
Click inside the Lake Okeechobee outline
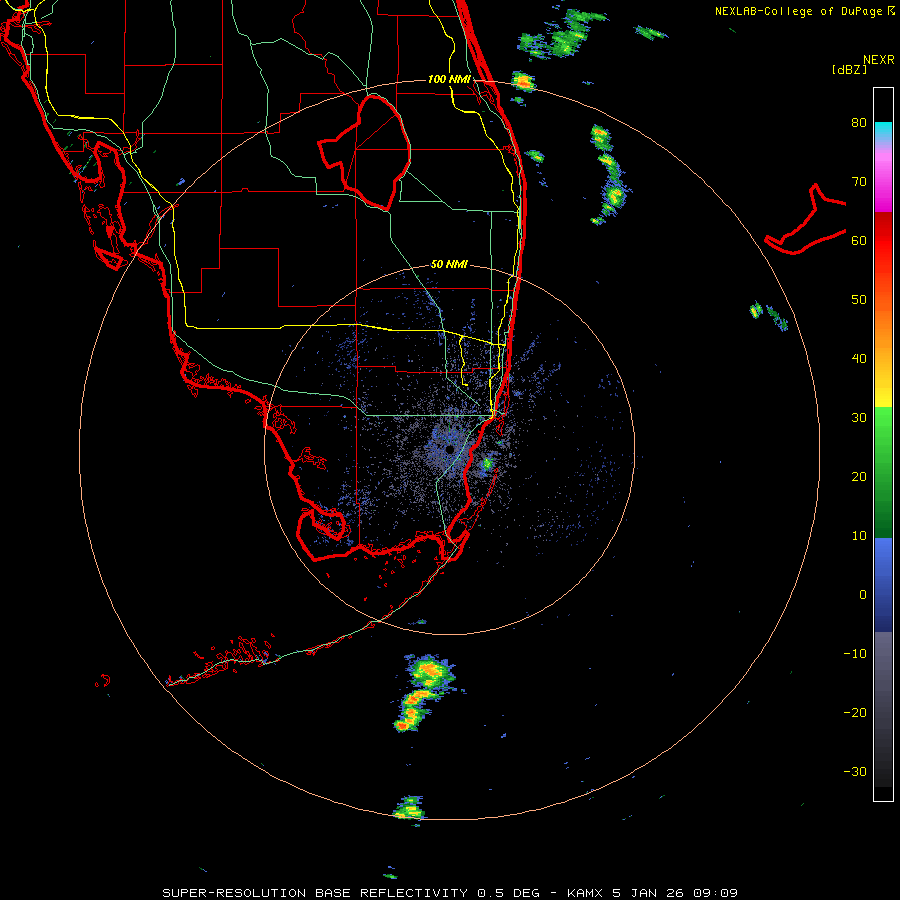coord(373,155)
